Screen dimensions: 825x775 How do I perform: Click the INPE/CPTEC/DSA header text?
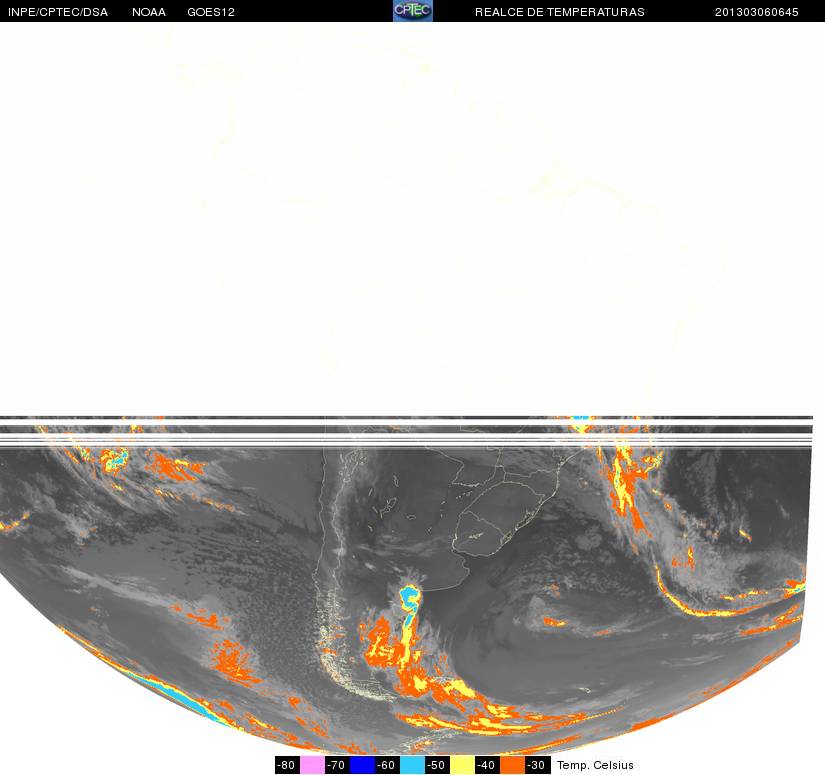[58, 12]
